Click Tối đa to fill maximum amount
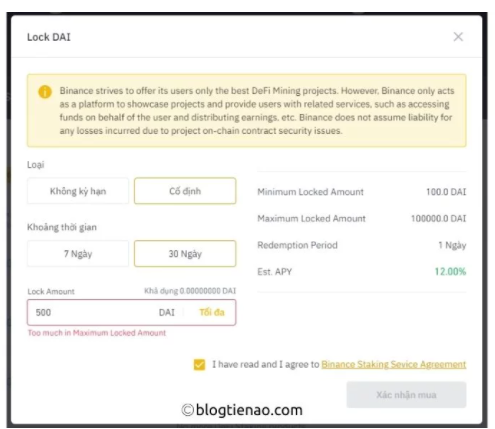The width and height of the screenshot is (495, 429). point(212,312)
